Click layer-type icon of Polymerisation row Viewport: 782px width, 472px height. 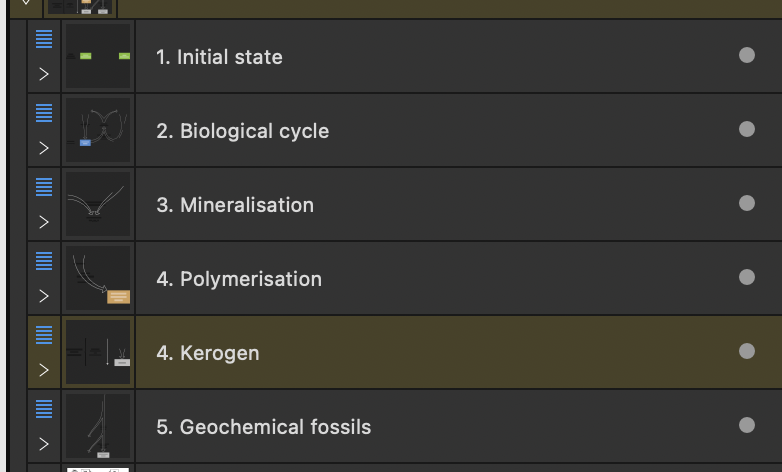click(44, 261)
